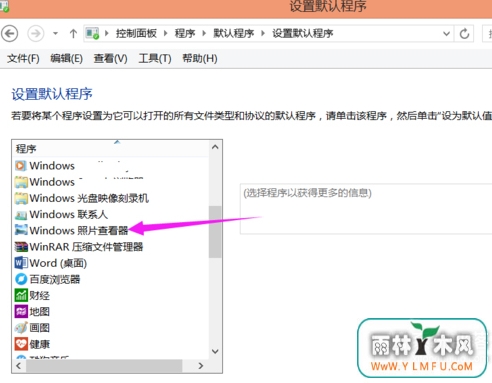This screenshot has height=383, width=492.
Task: Select 设置默认程序 in the address breadcrumb
Action: pyautogui.click(x=303, y=33)
